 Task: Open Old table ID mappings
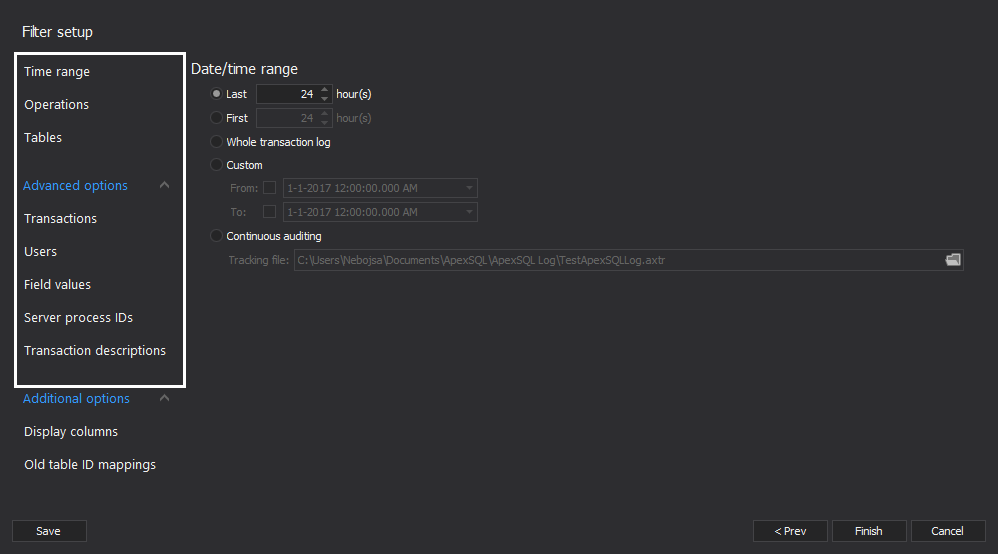[x=90, y=465]
